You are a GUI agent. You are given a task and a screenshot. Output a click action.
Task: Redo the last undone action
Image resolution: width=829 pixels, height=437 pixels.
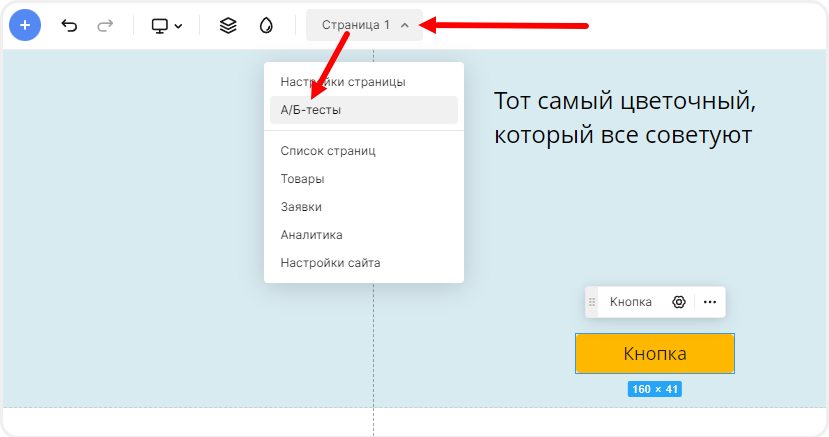(105, 25)
